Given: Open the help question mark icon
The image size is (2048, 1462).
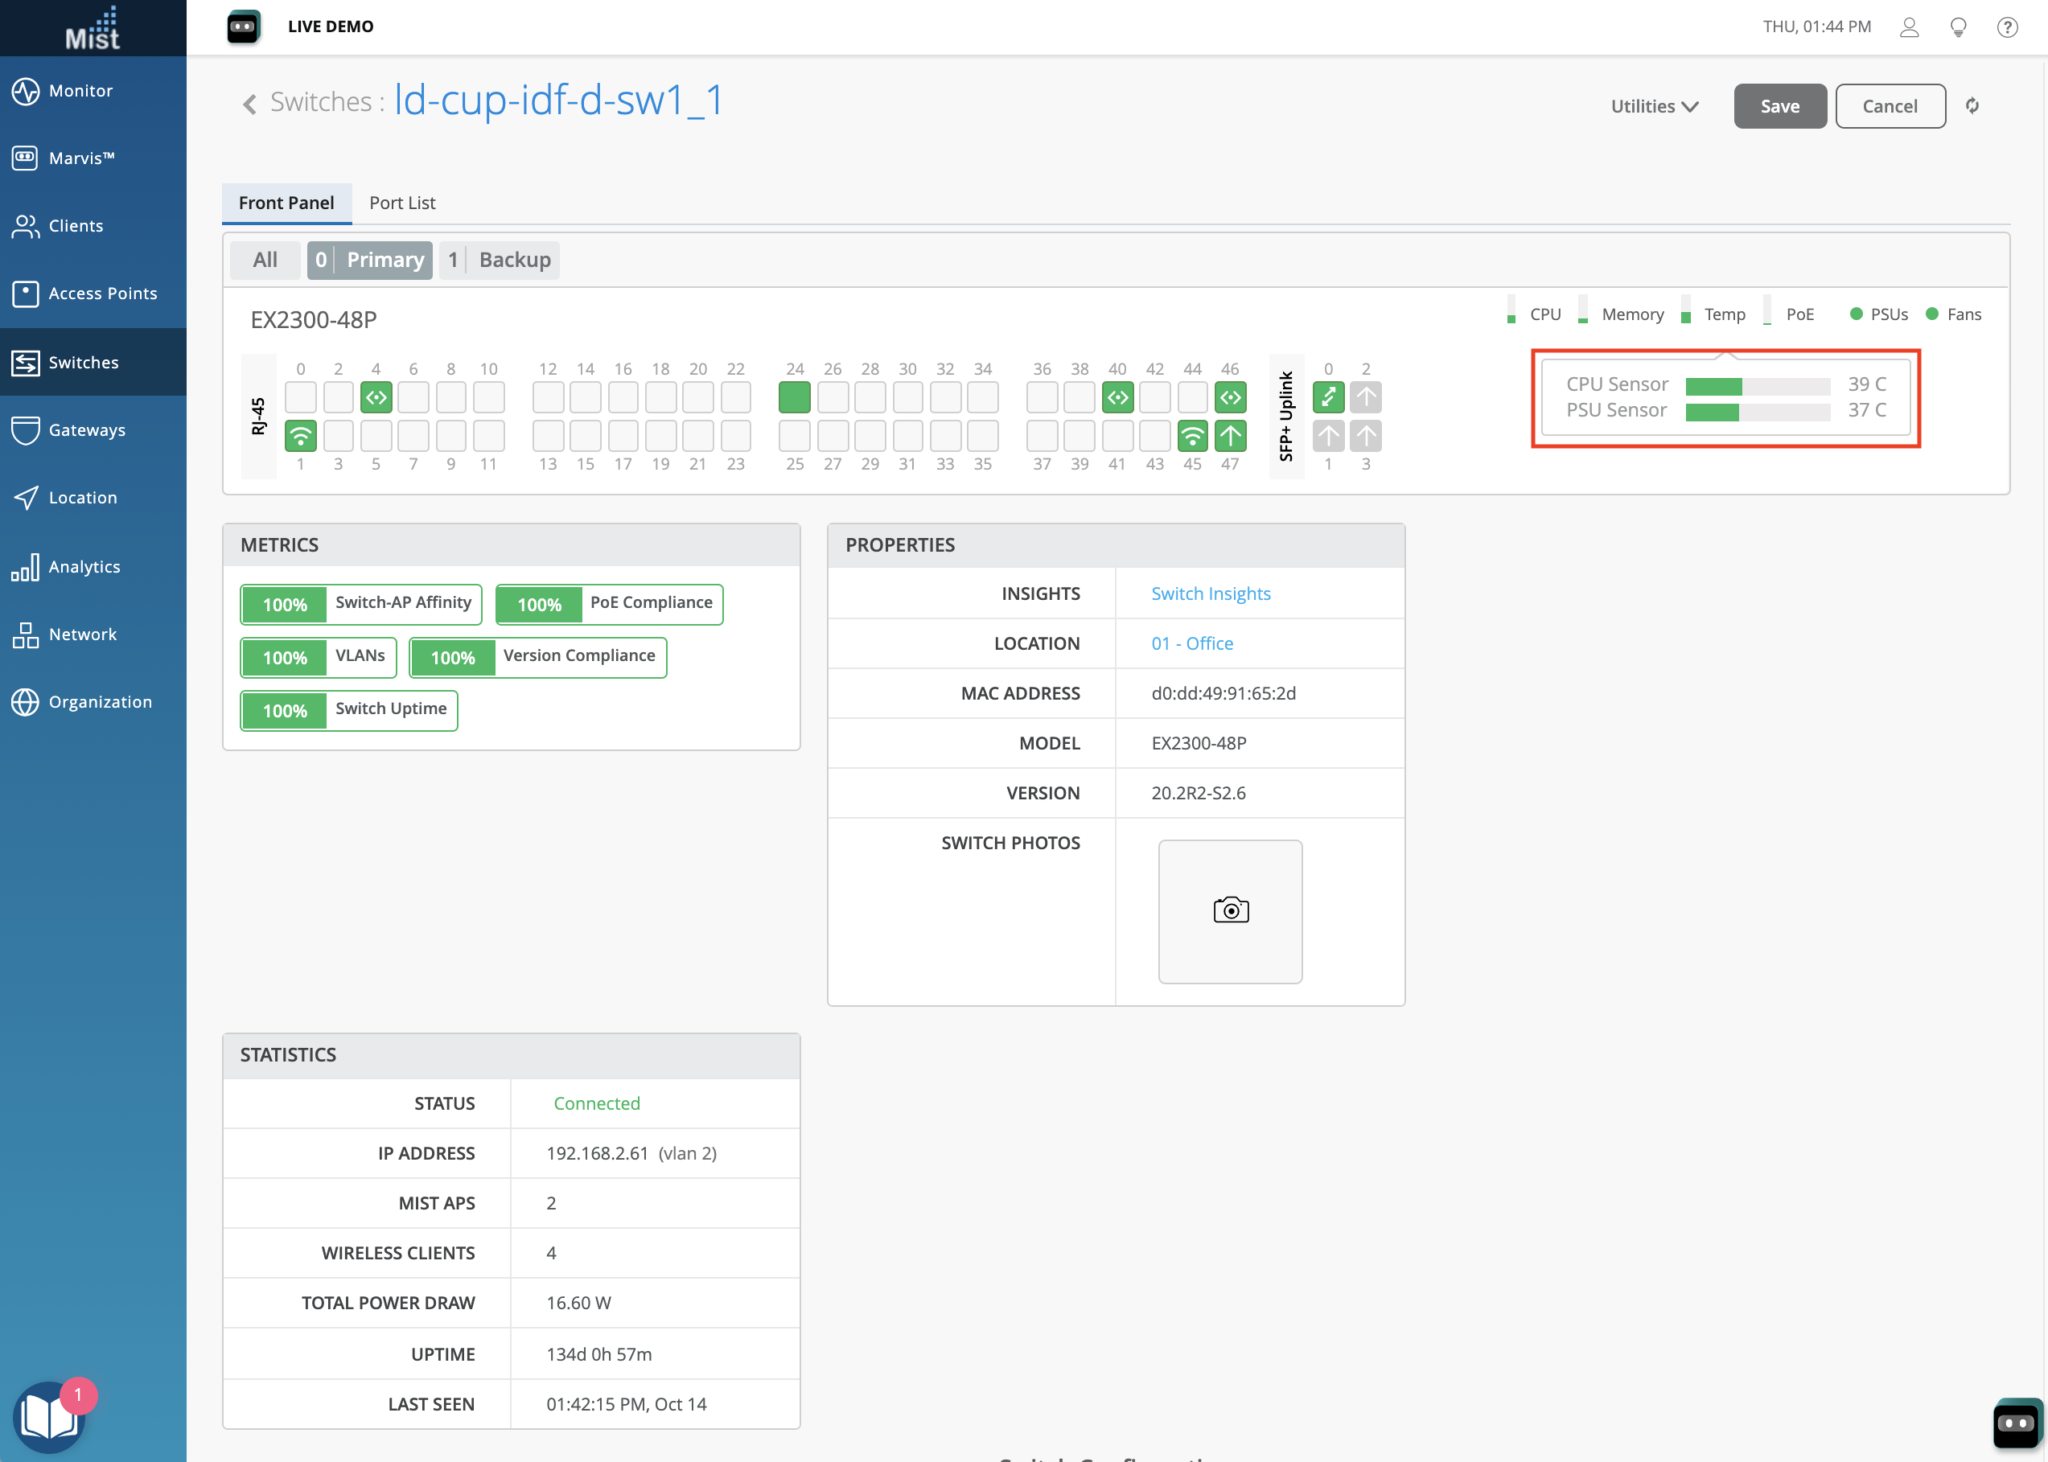Looking at the screenshot, I should coord(2006,27).
